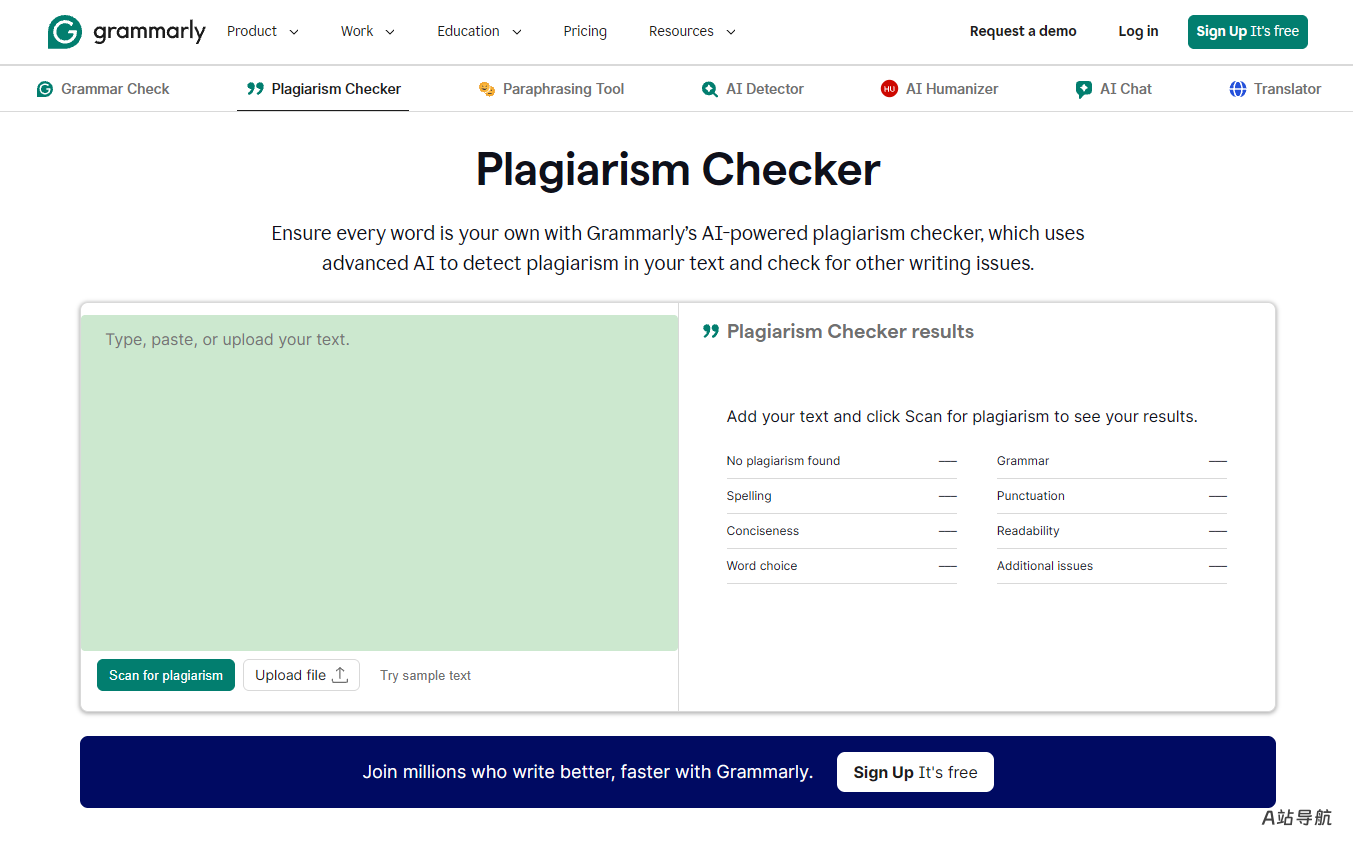The image size is (1353, 861).
Task: Click the Grammarly logo icon
Action: [x=65, y=32]
